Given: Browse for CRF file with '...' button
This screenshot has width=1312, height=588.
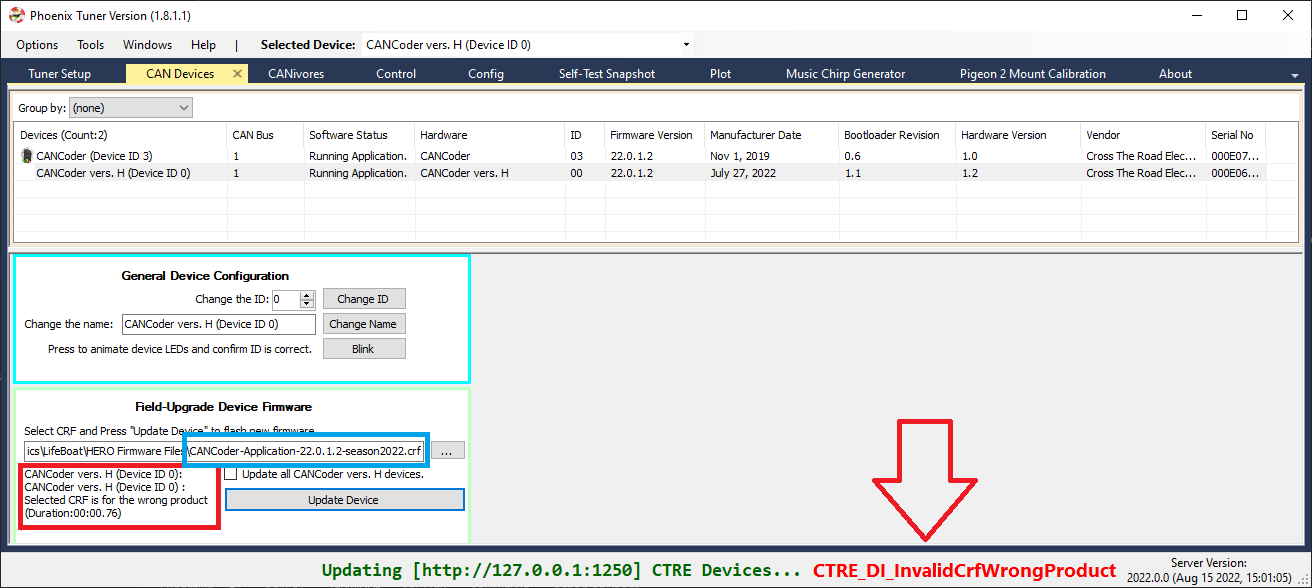Looking at the screenshot, I should point(446,451).
